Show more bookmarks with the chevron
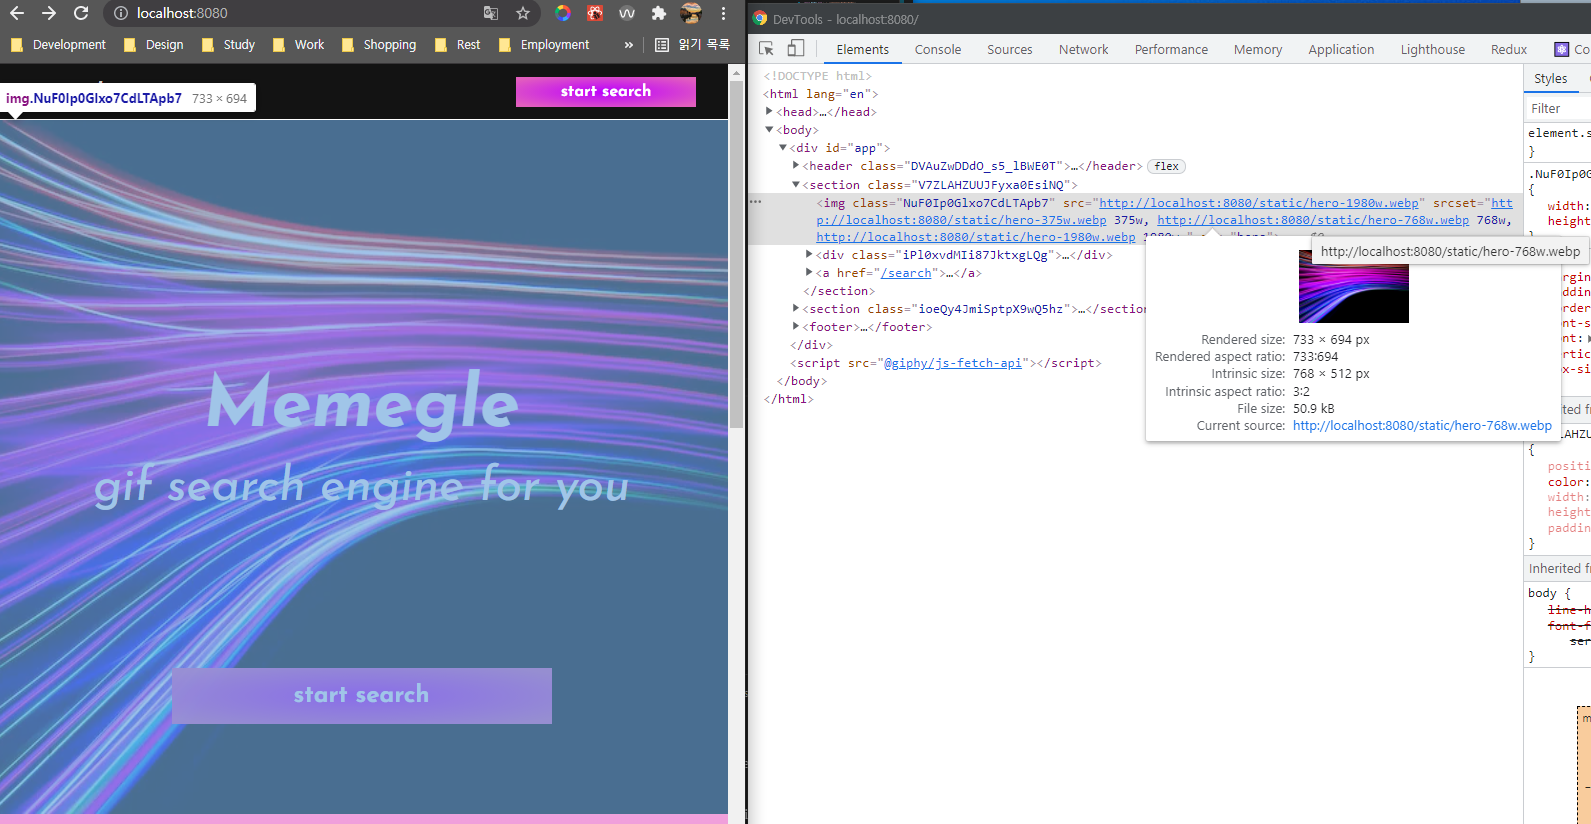 (x=628, y=45)
